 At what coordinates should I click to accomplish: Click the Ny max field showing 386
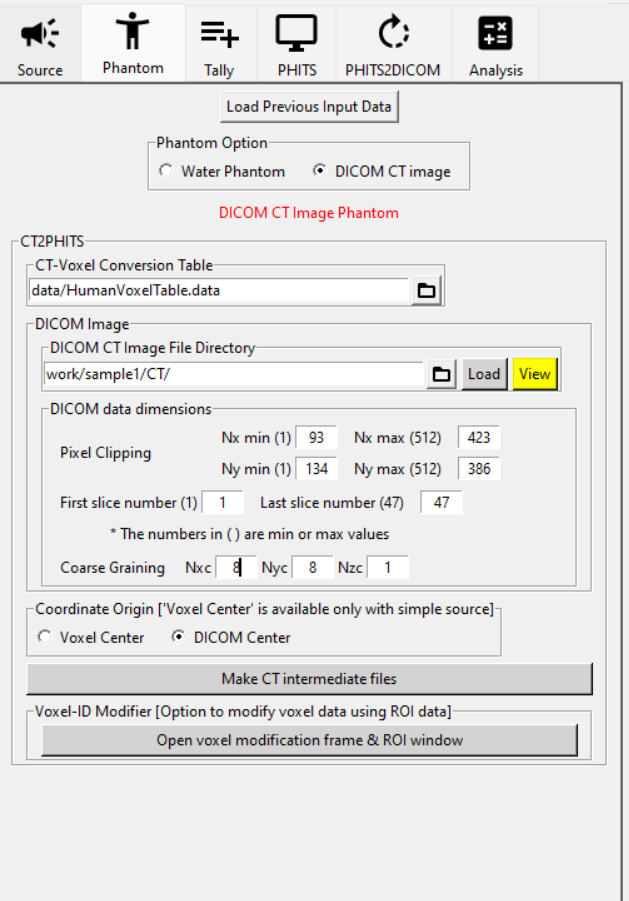coord(478,469)
